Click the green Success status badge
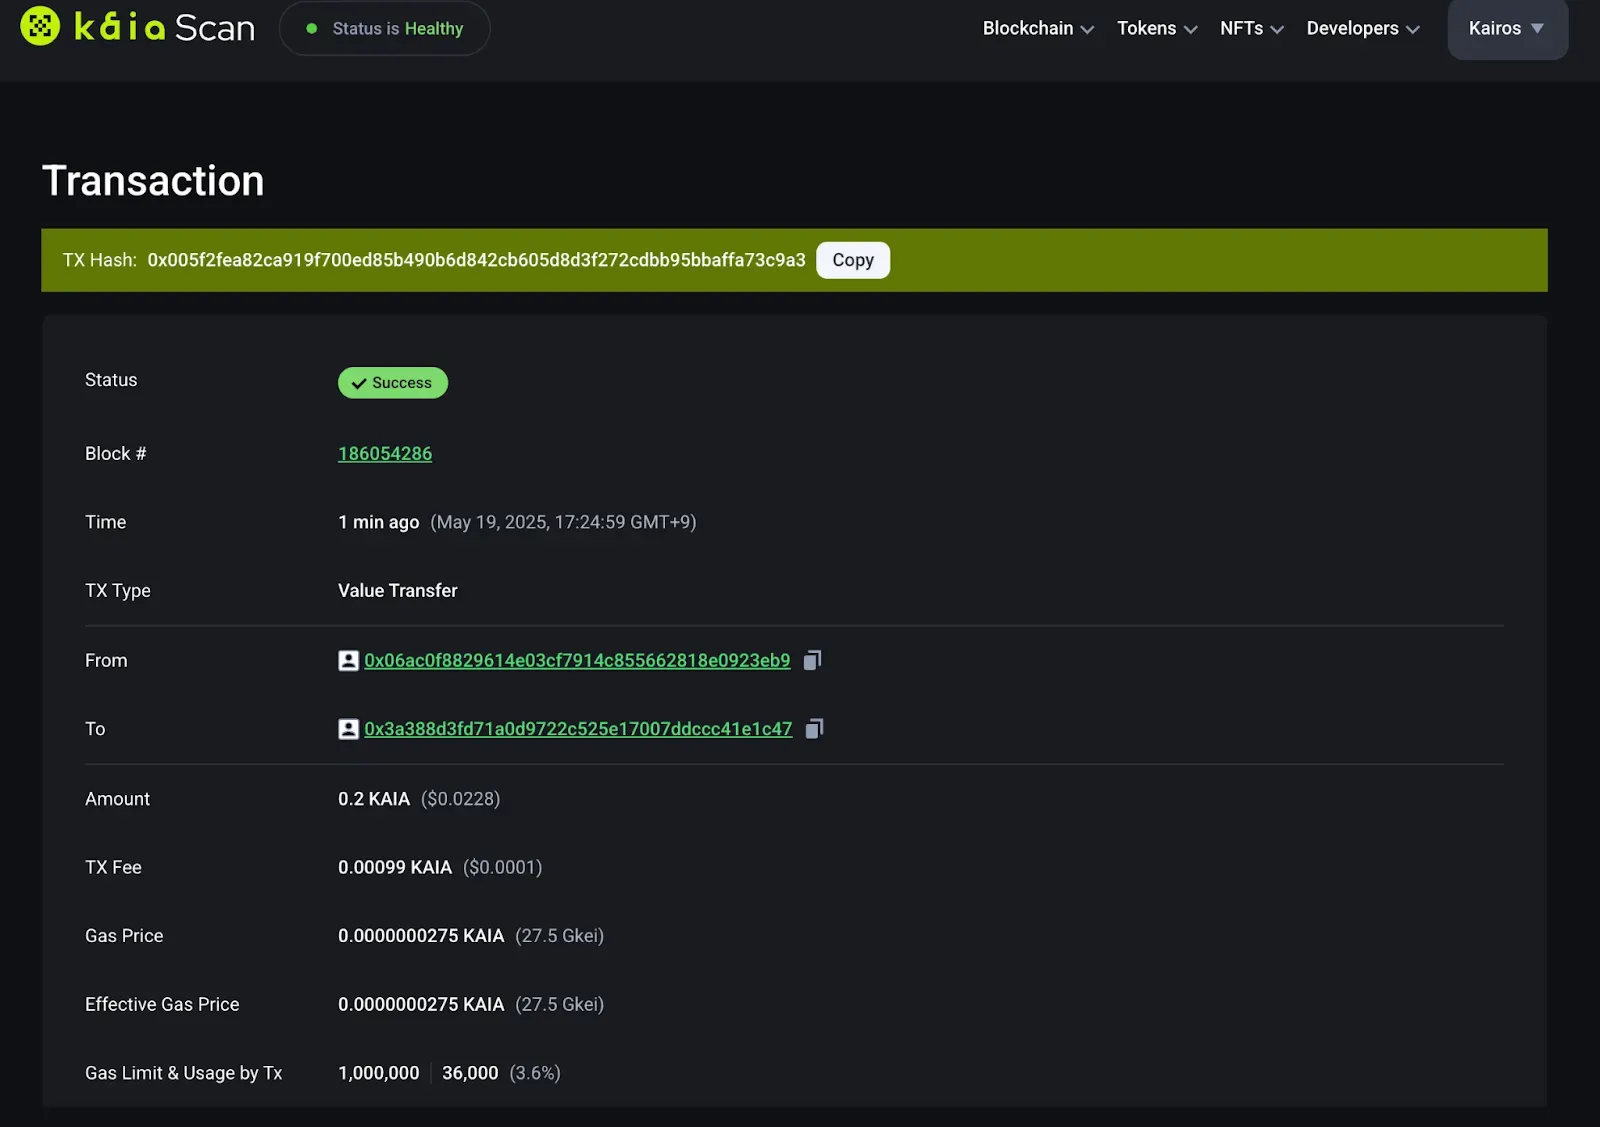 point(392,383)
